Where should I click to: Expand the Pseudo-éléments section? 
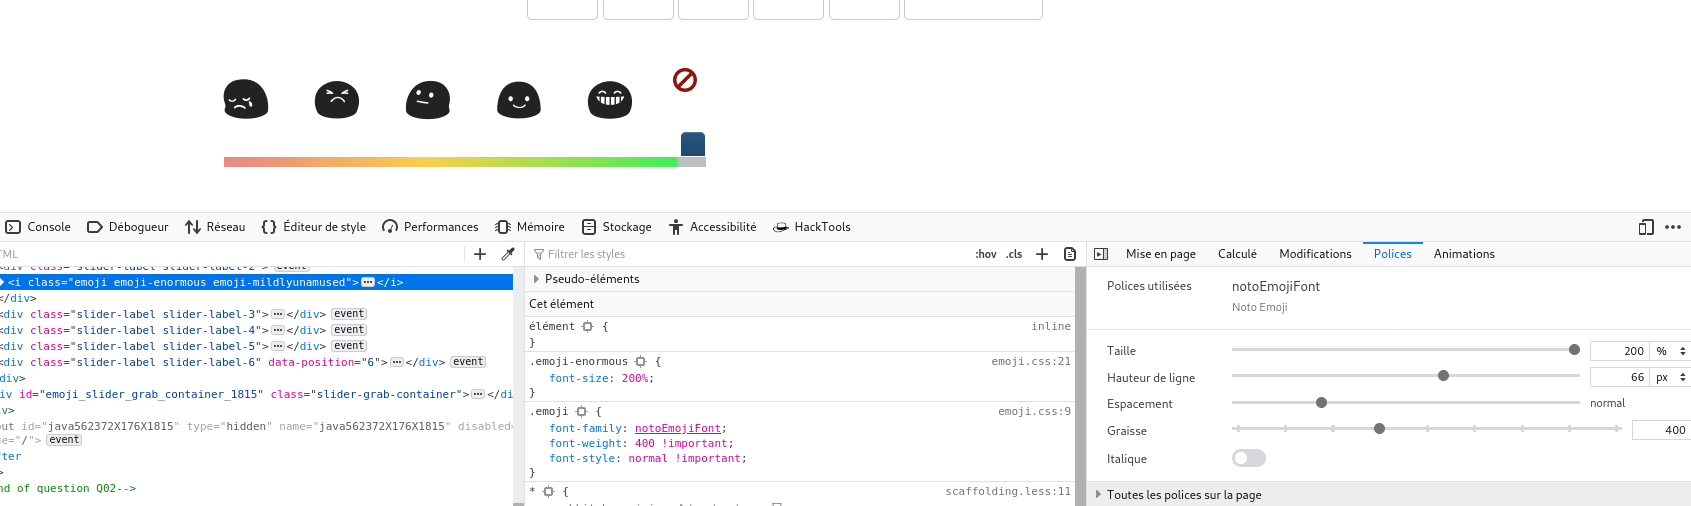(x=537, y=279)
